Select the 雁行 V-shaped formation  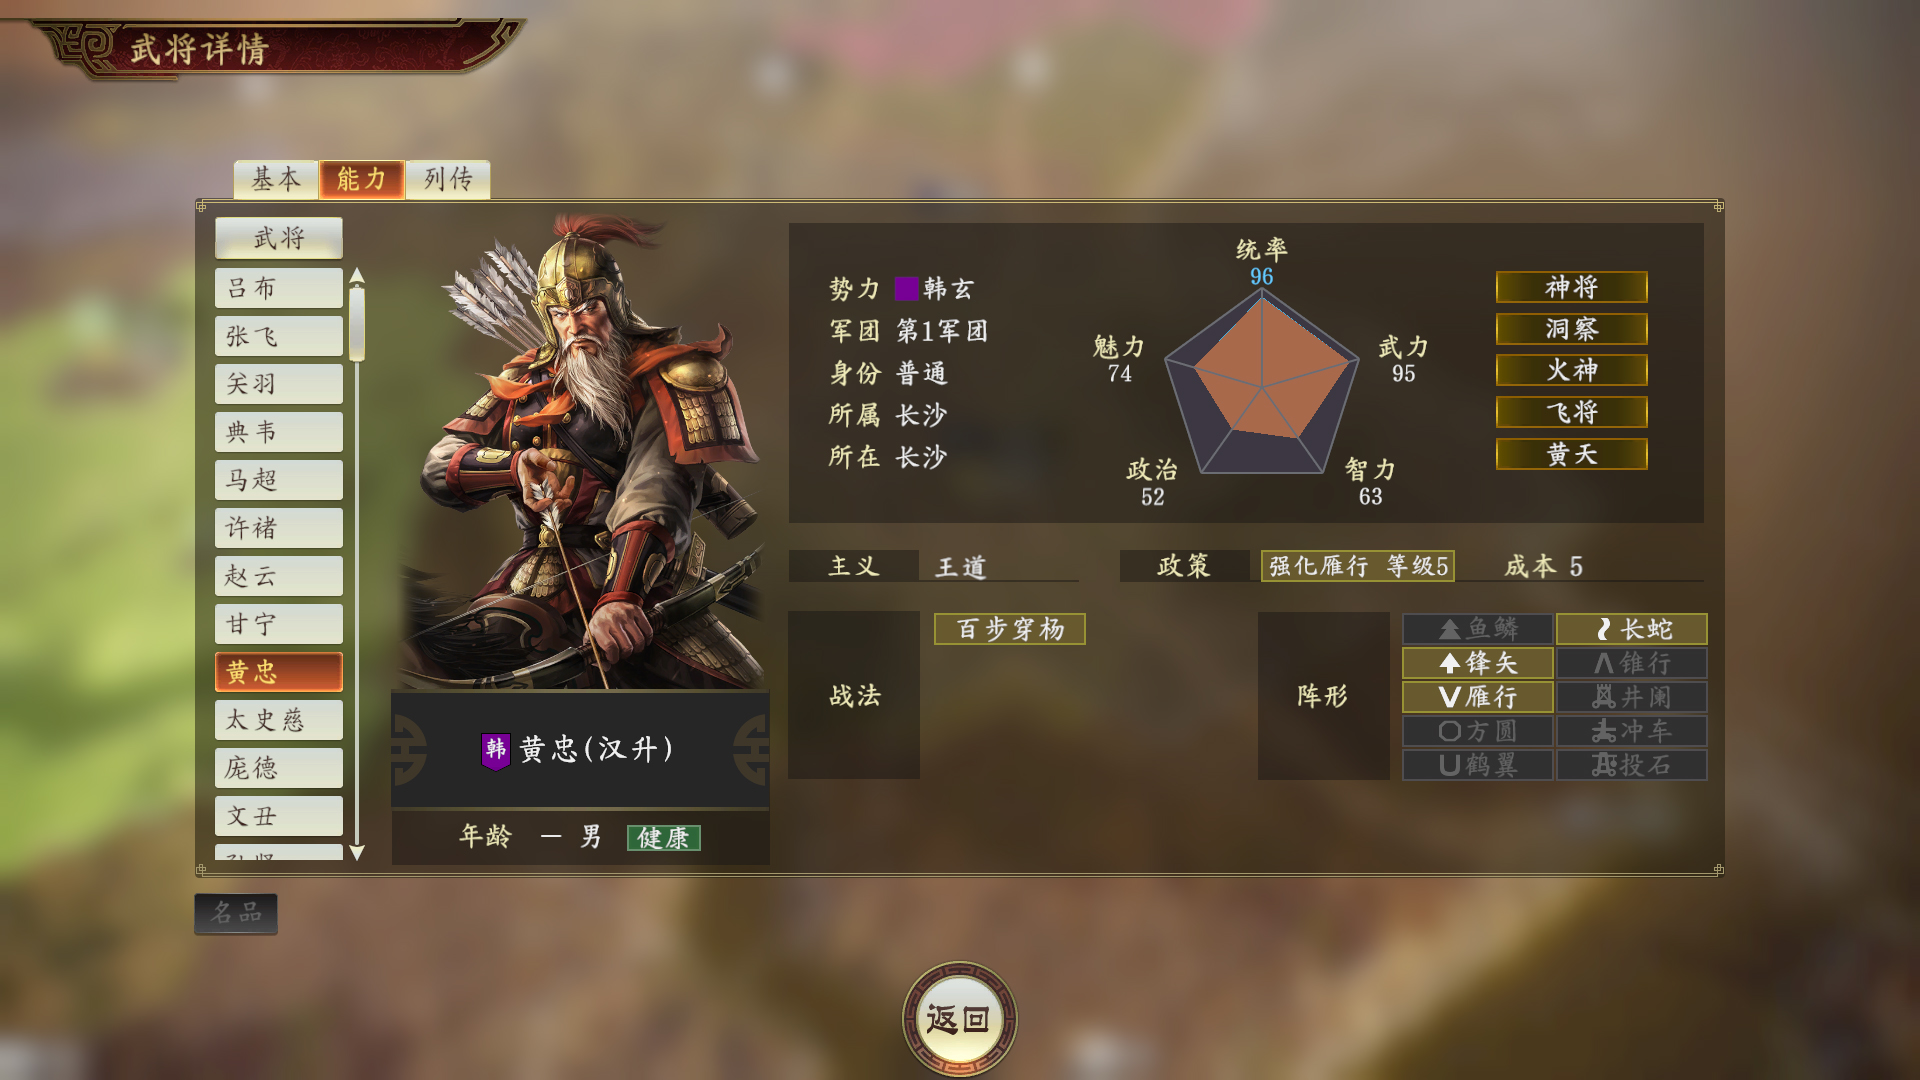[x=1477, y=697]
